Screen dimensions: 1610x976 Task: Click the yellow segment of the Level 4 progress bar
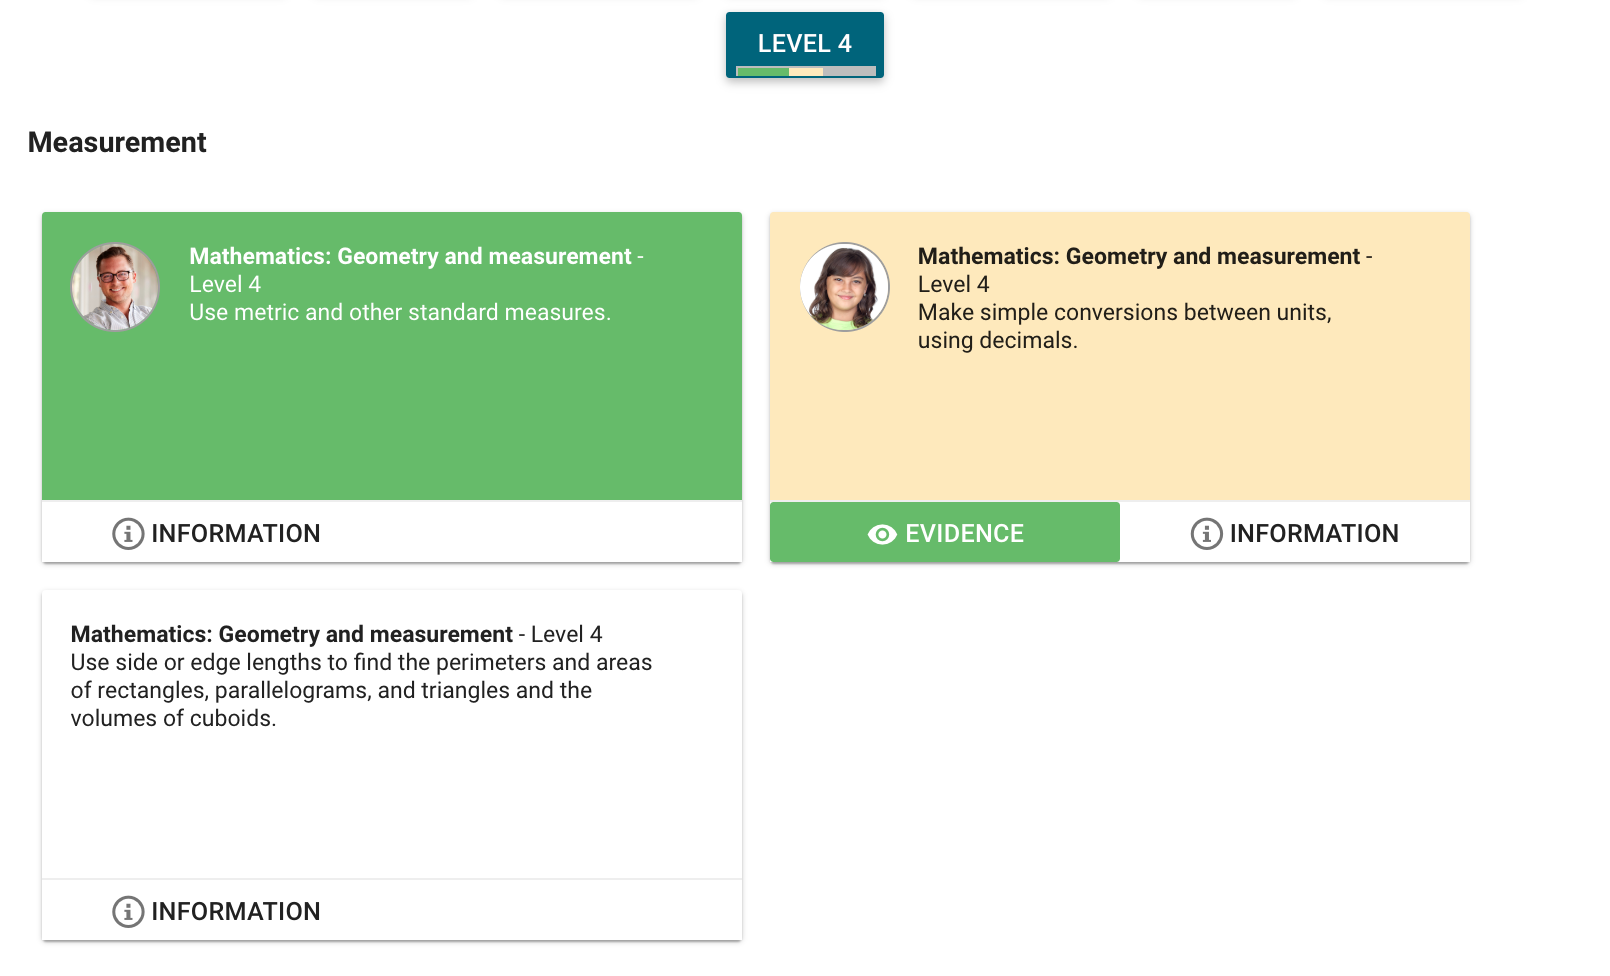coord(806,71)
